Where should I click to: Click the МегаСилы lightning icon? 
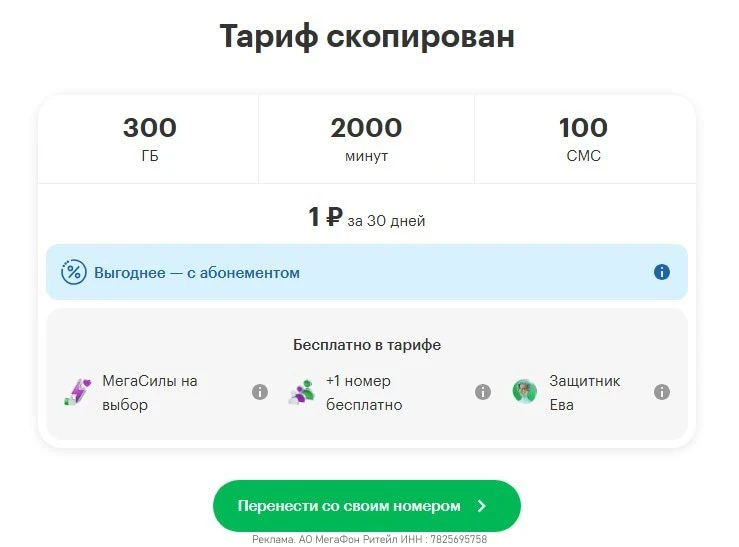pos(77,392)
